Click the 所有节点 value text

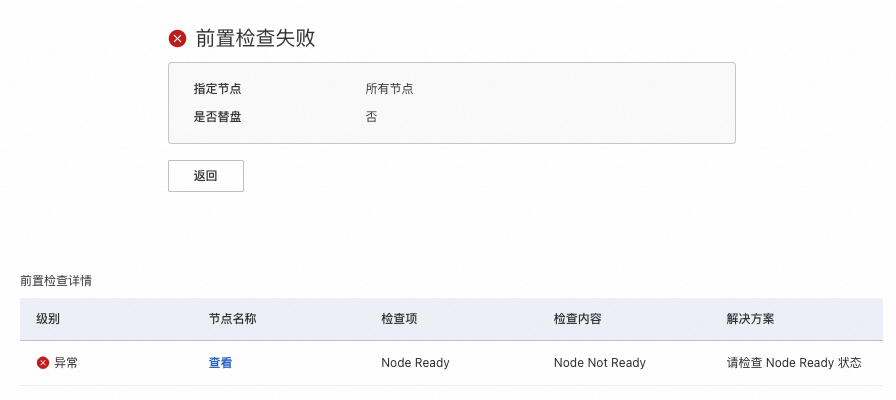click(x=389, y=88)
